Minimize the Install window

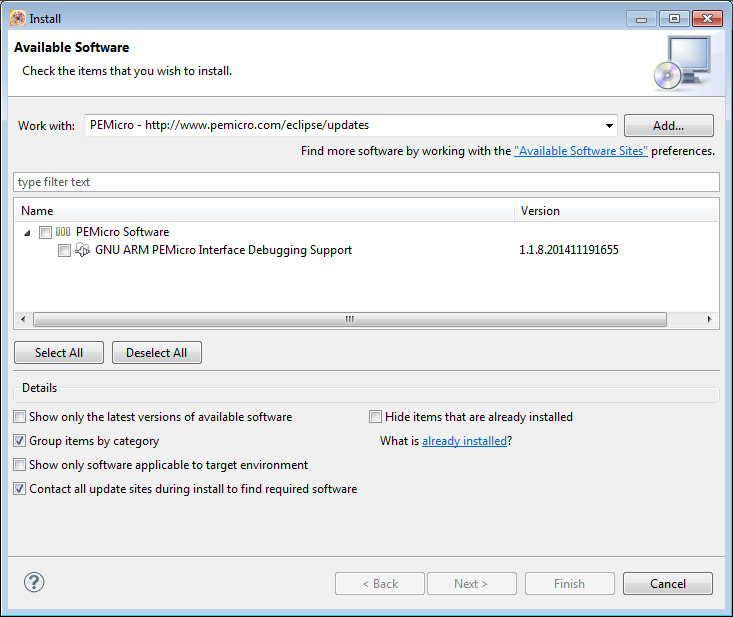(641, 19)
